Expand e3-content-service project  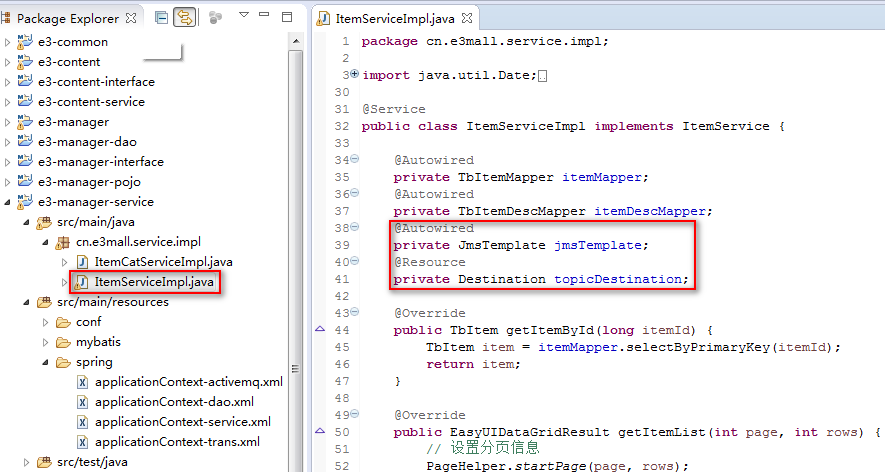coord(7,102)
